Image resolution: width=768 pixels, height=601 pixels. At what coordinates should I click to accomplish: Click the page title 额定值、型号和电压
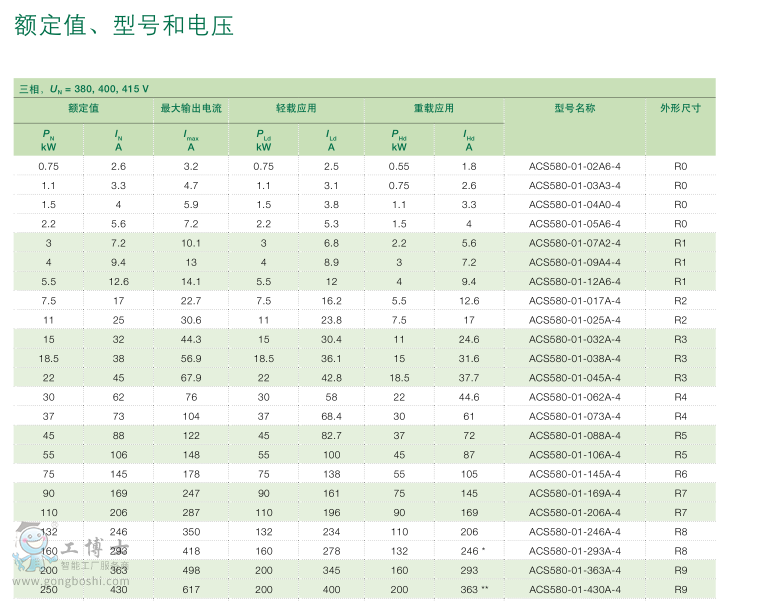tap(124, 26)
